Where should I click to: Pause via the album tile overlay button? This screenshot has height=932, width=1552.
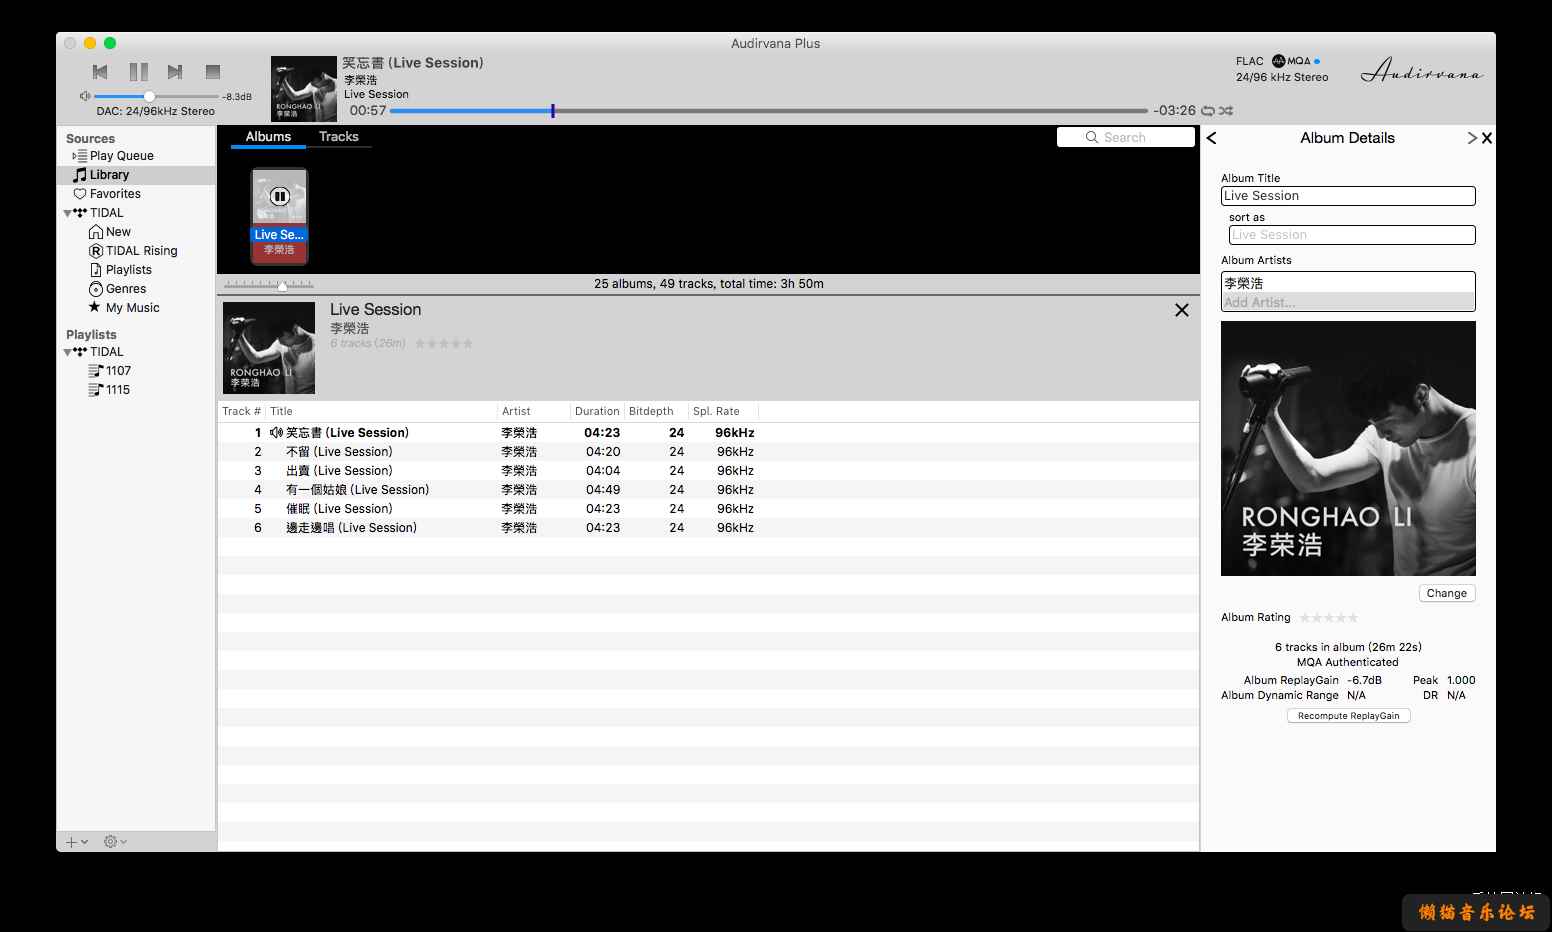280,197
